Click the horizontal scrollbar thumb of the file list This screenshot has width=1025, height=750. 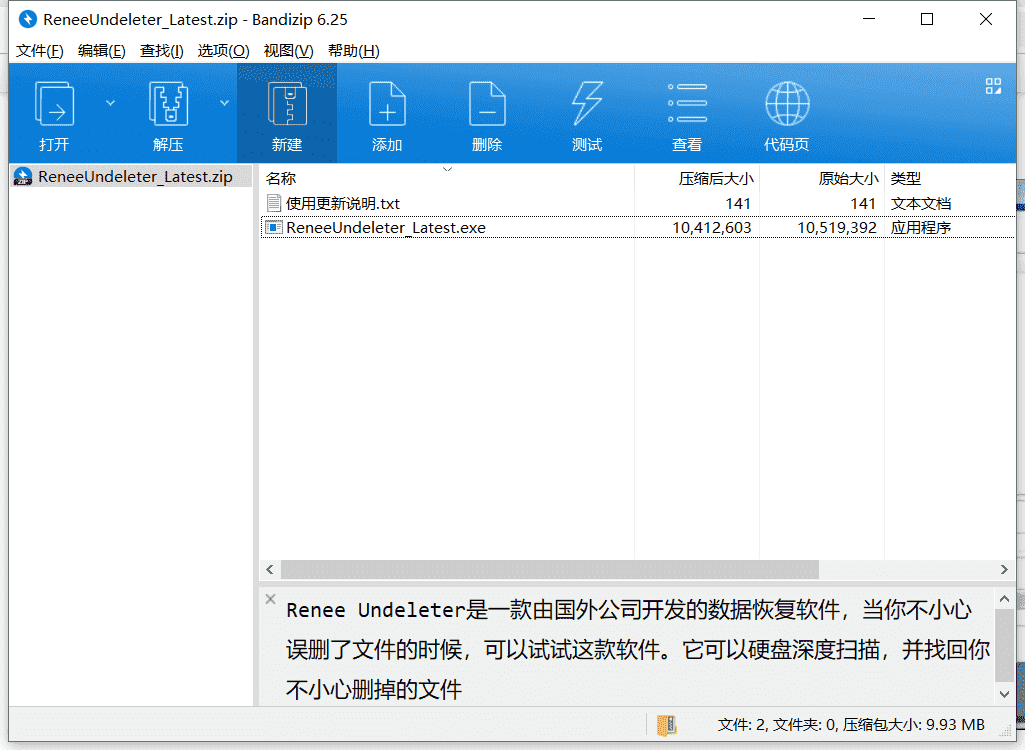(550, 570)
